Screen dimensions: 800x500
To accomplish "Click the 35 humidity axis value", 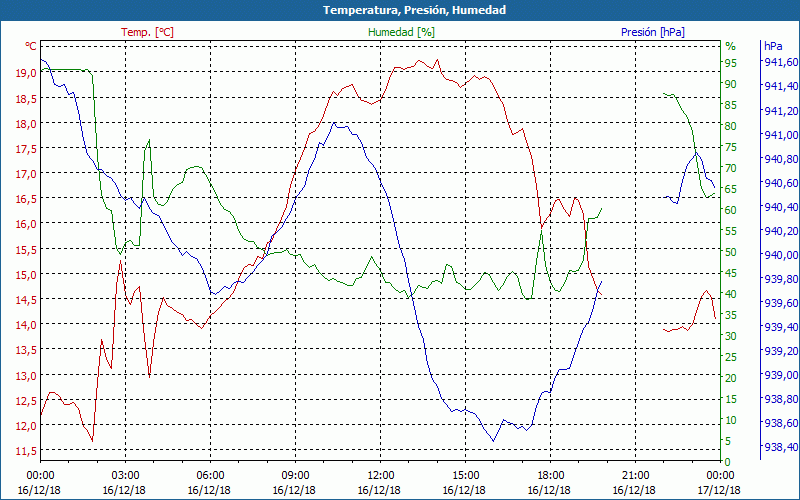I will pyautogui.click(x=731, y=315).
